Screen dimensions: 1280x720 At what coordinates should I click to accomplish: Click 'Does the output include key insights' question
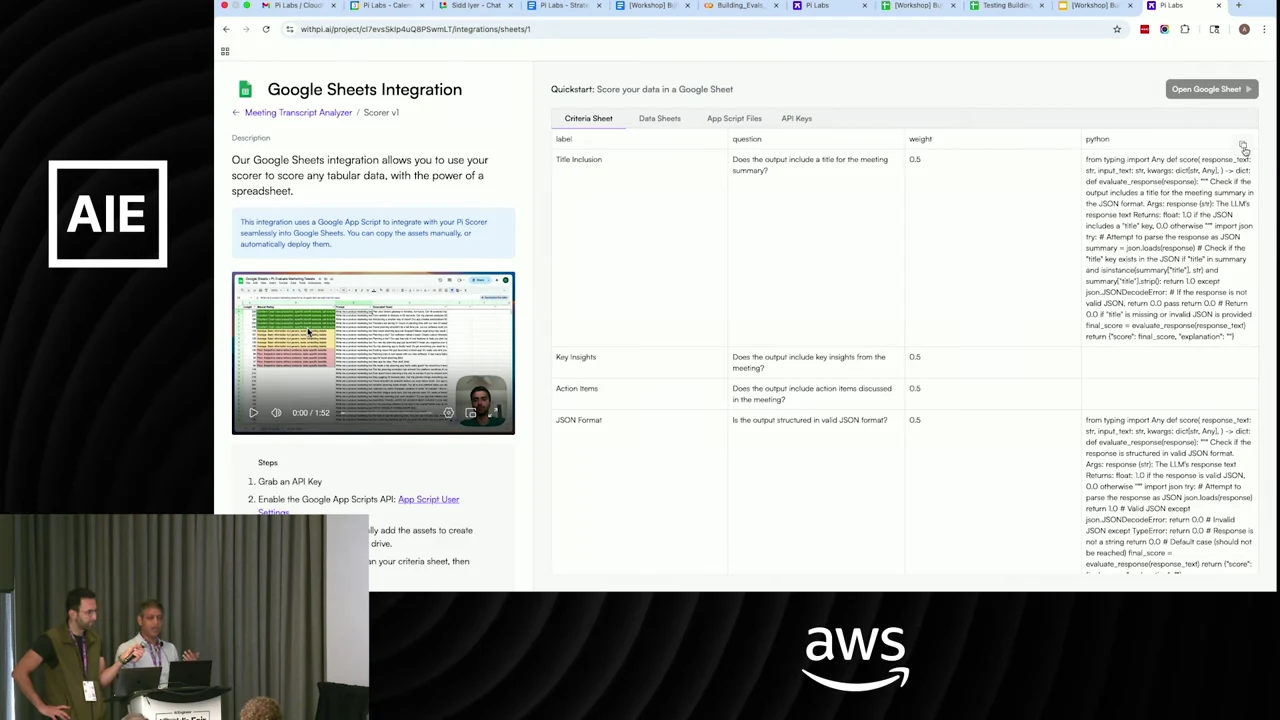click(808, 362)
